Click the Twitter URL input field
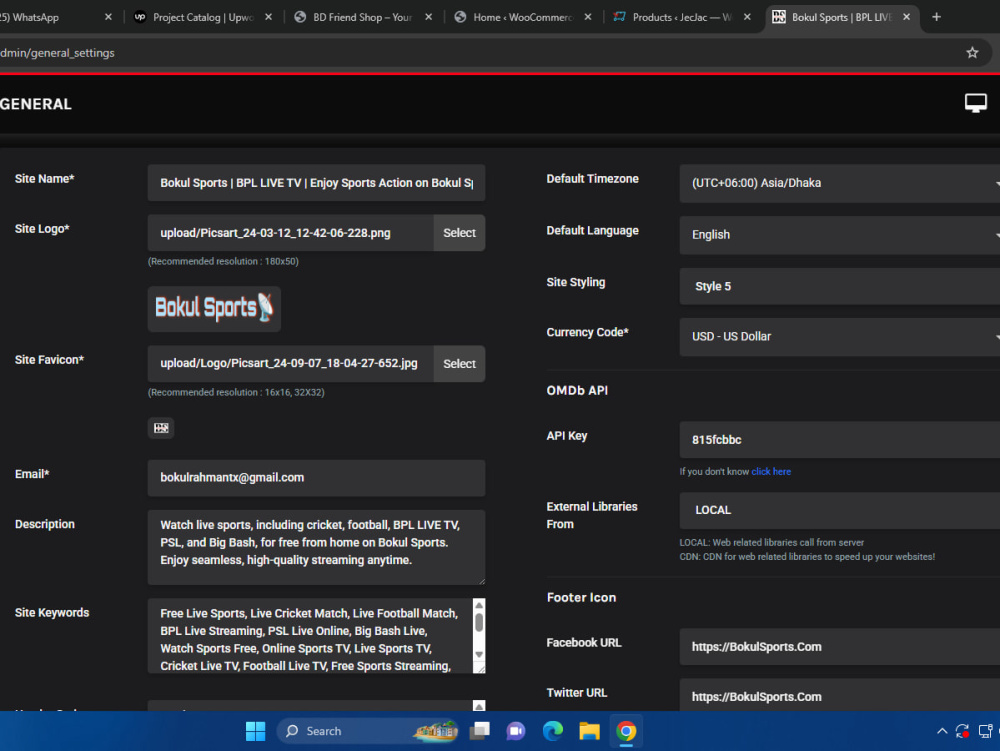The height and width of the screenshot is (751, 1000). 839,697
